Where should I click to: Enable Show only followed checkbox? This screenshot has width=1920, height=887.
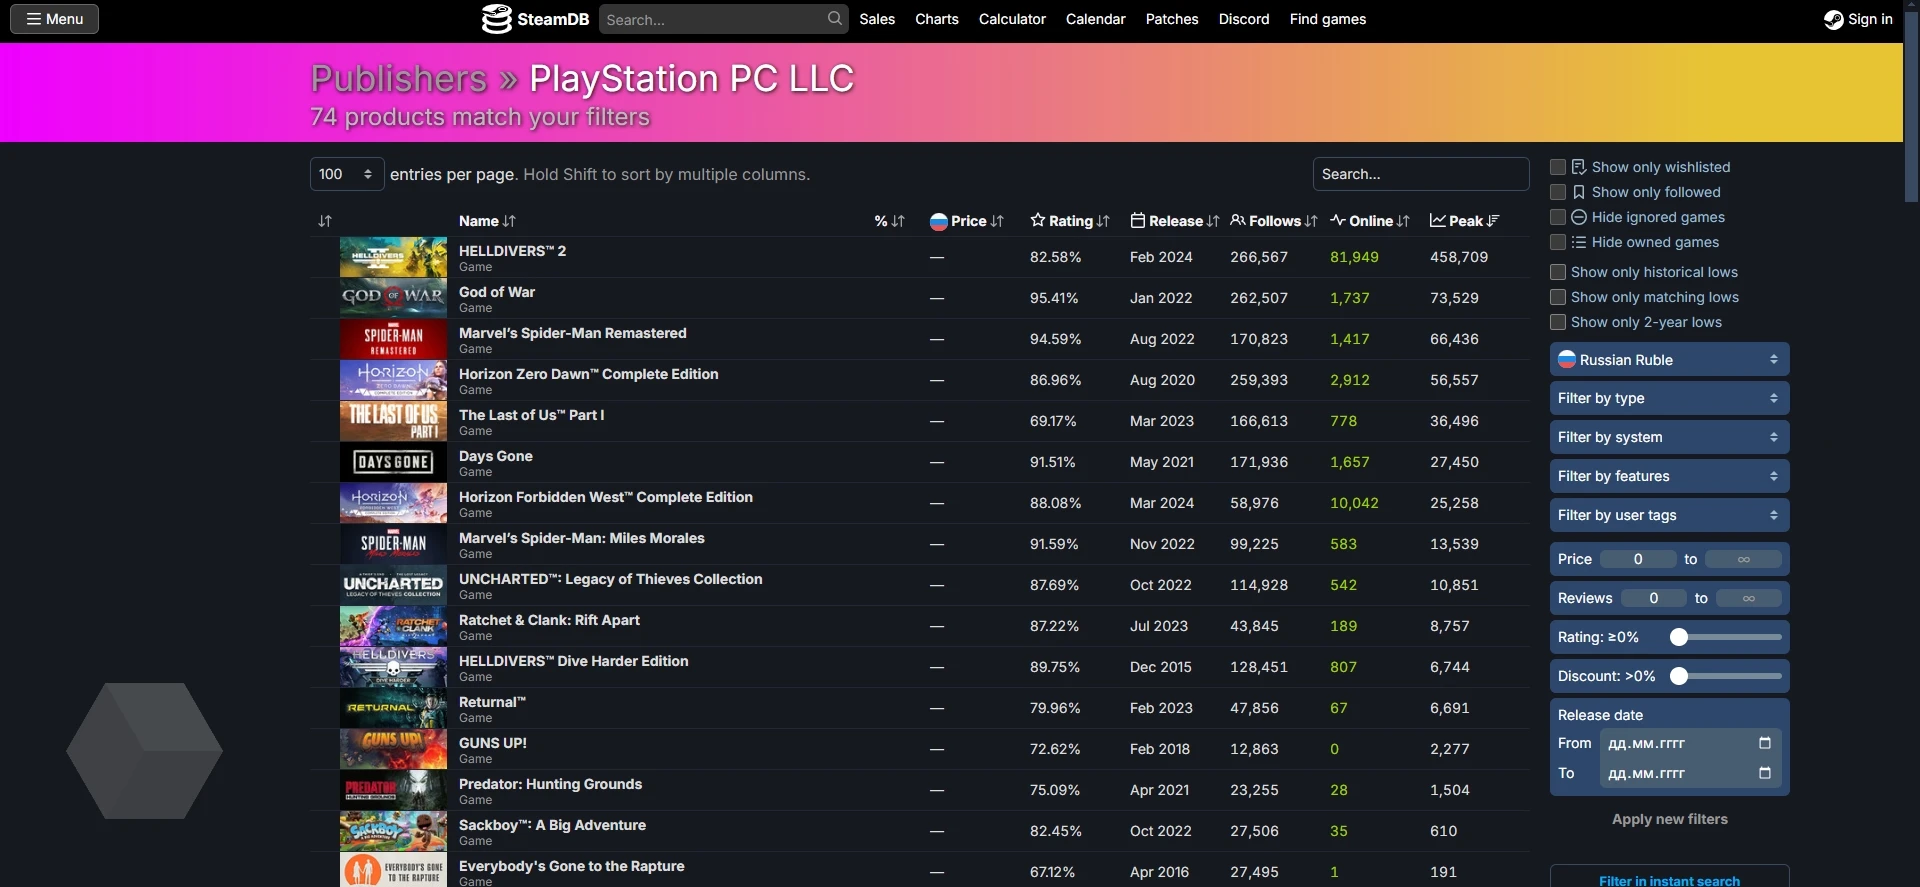click(1558, 192)
